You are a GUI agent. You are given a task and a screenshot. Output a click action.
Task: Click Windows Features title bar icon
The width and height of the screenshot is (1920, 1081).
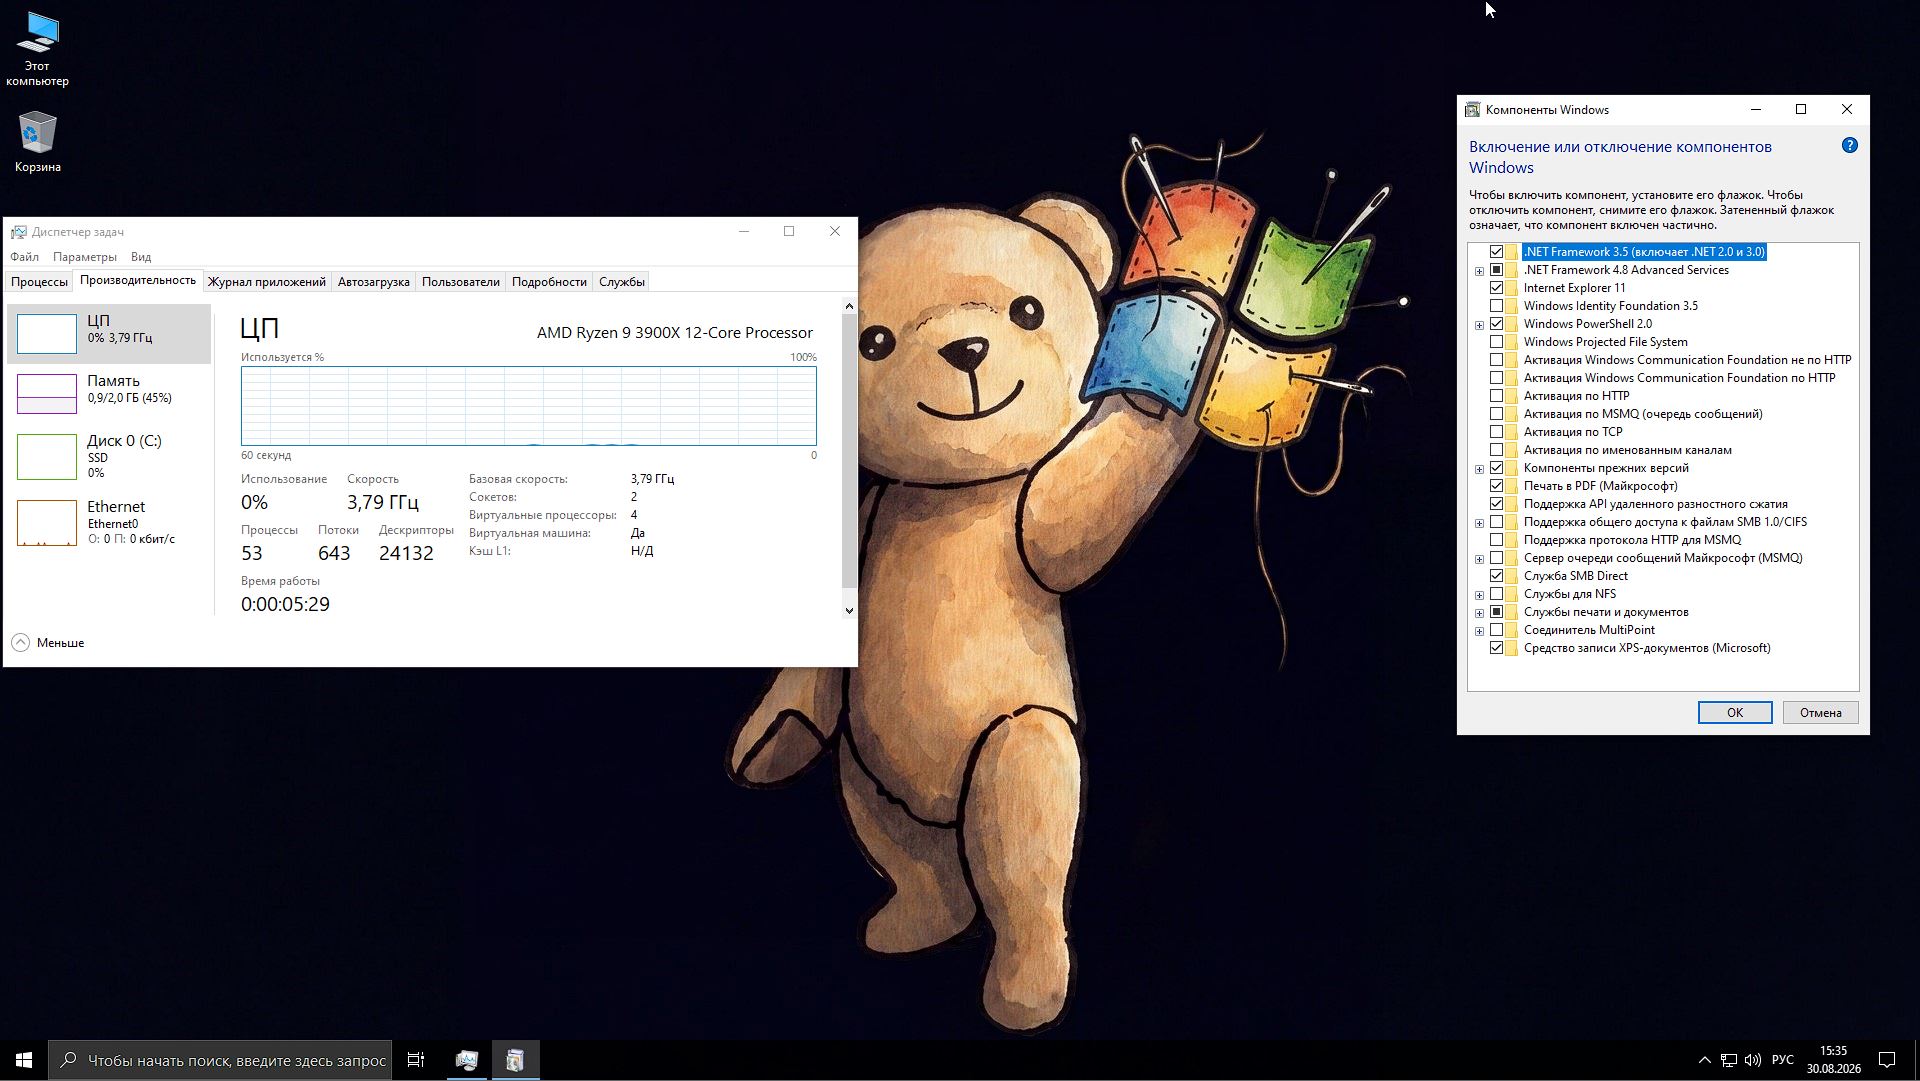tap(1472, 110)
